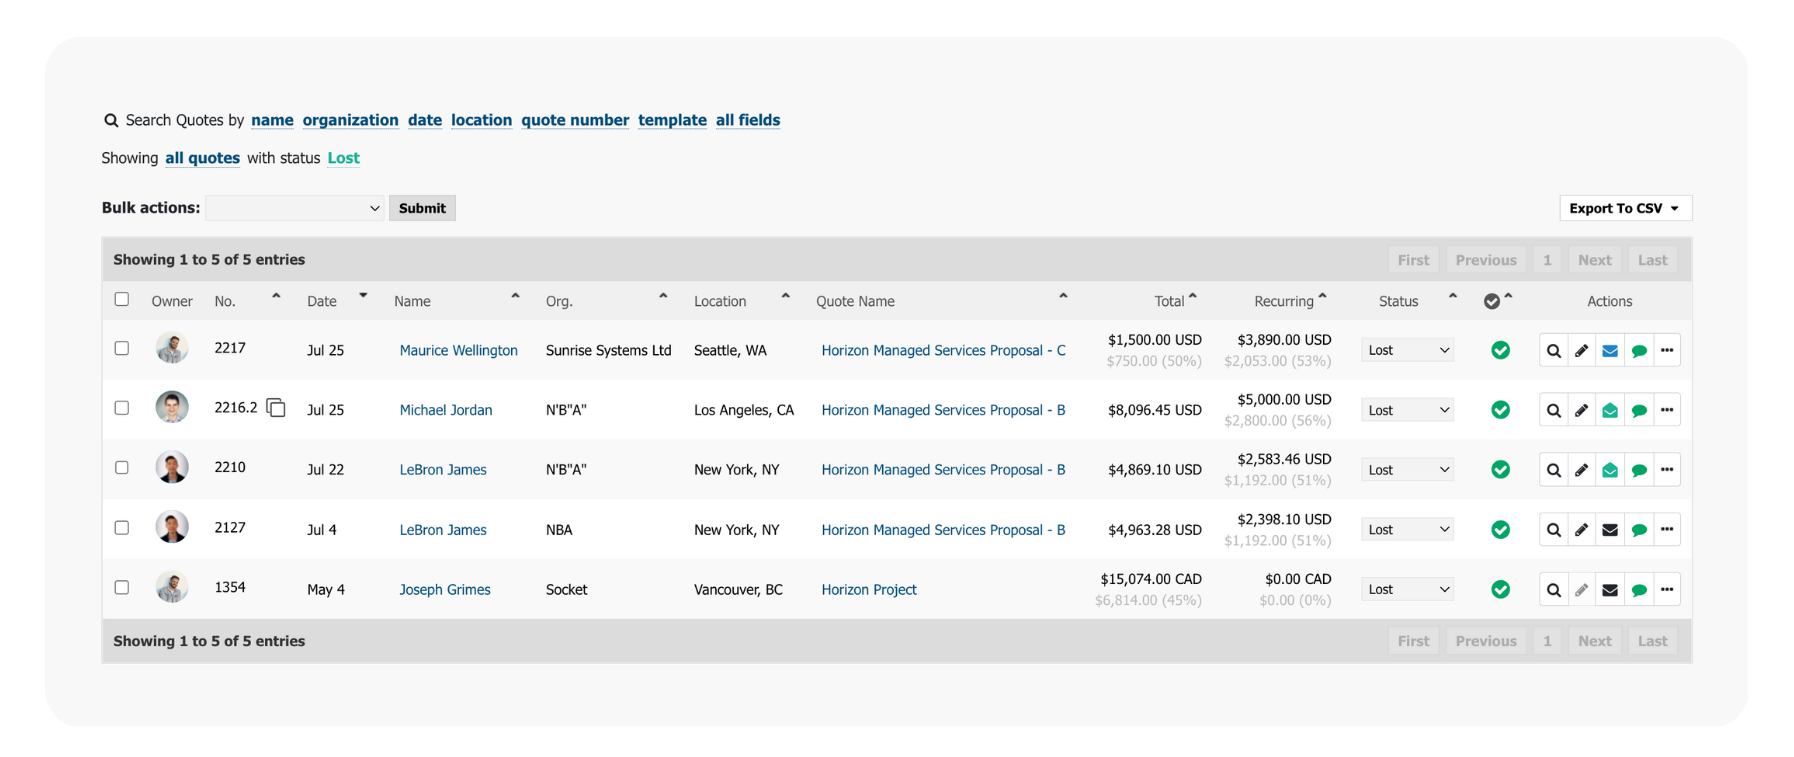Open comments bubble on Joseph Grimes' quote

pyautogui.click(x=1638, y=589)
